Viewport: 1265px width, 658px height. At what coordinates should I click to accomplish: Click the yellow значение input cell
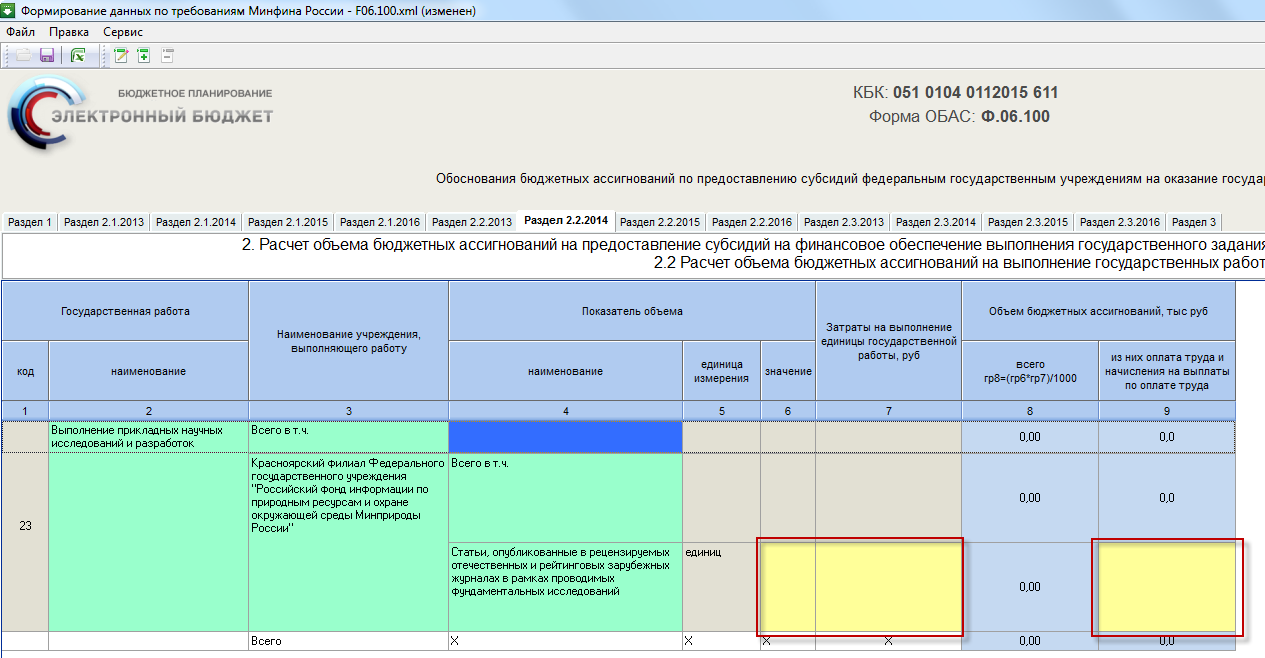coord(788,587)
